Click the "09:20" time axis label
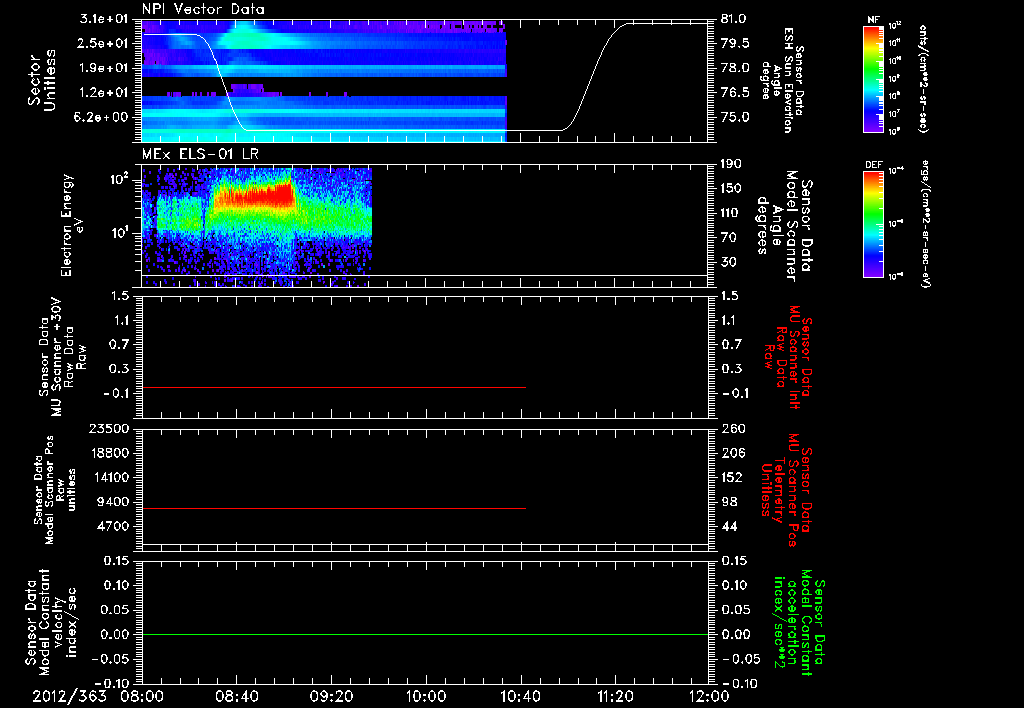1024x708 pixels. coord(332,696)
